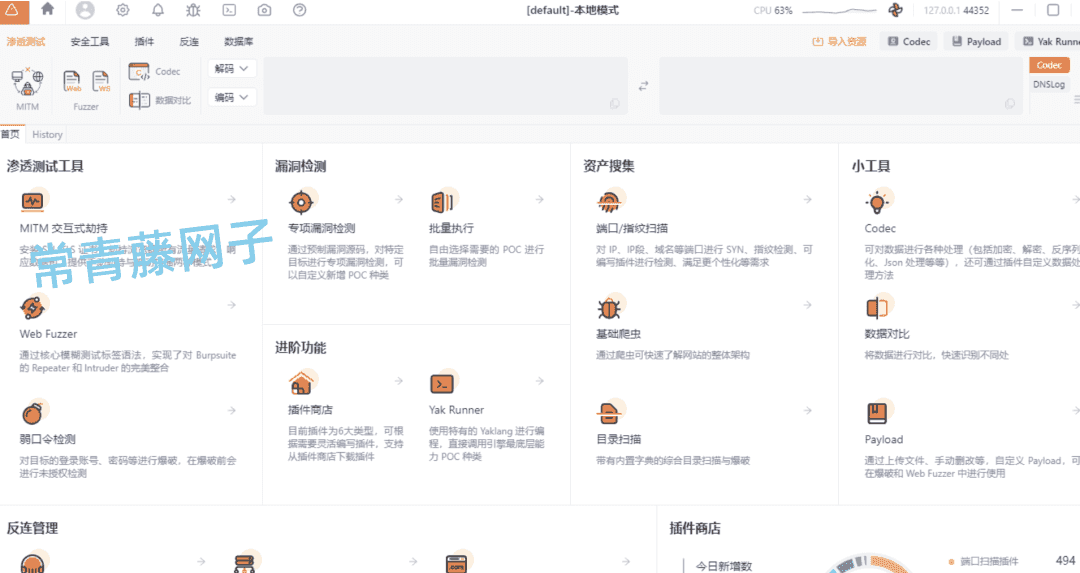
Task: Open the 插件商店 house icon
Action: click(x=302, y=382)
